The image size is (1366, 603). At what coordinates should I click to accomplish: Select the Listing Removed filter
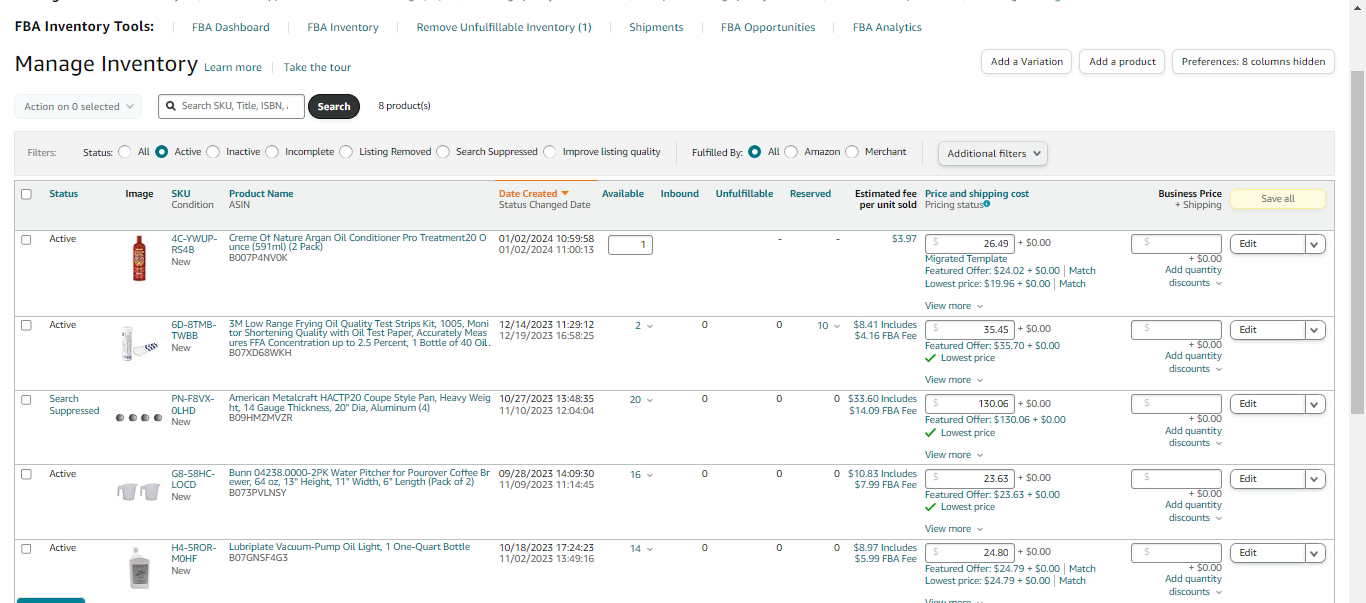coord(346,152)
